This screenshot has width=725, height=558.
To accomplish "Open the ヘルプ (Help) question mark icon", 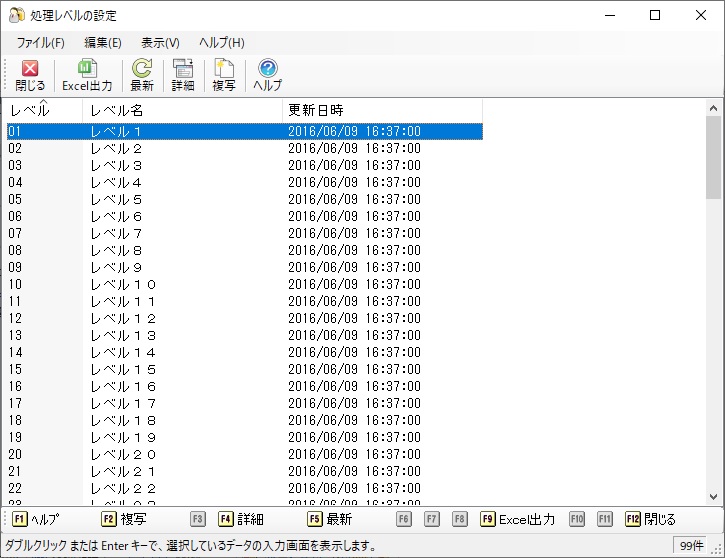I will [267, 69].
